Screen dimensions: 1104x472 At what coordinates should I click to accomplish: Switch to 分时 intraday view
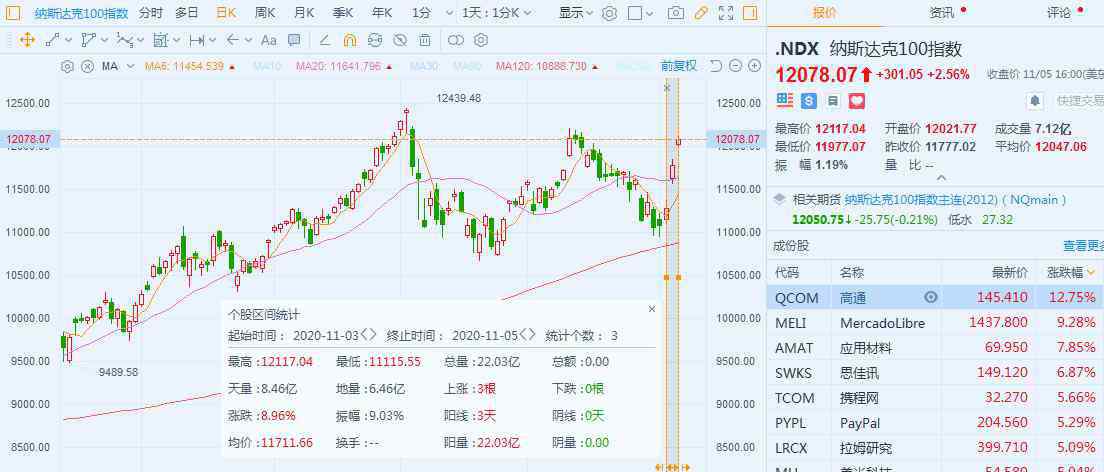(x=150, y=13)
